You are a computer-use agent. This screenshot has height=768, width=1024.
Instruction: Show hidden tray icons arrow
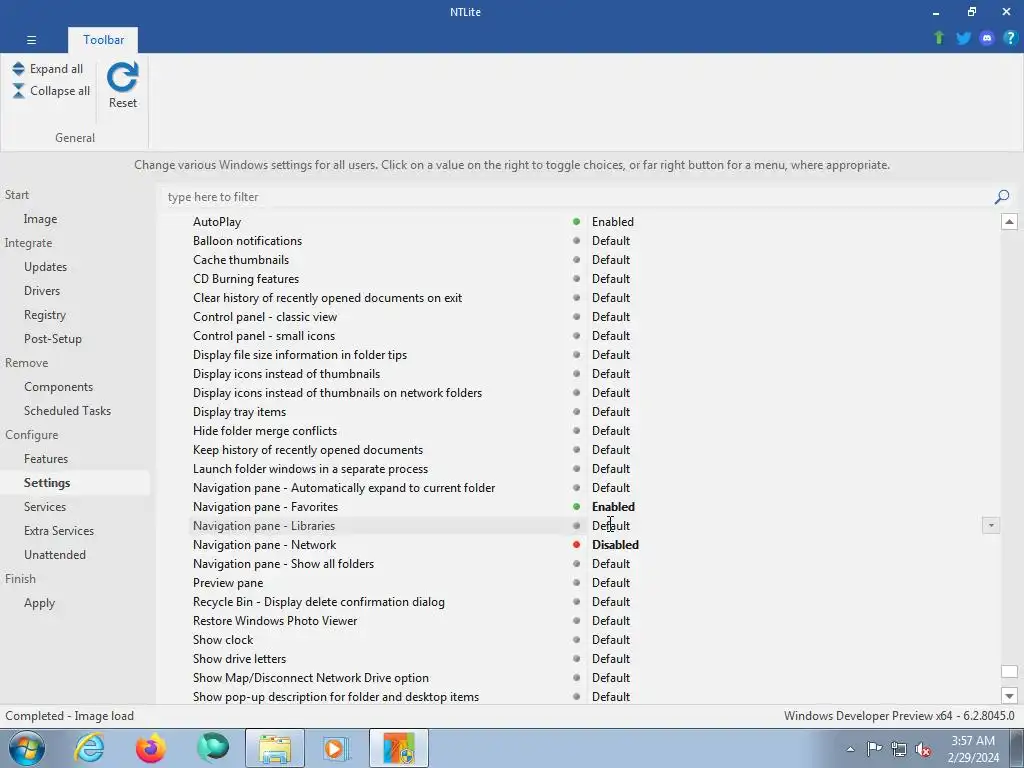[850, 750]
